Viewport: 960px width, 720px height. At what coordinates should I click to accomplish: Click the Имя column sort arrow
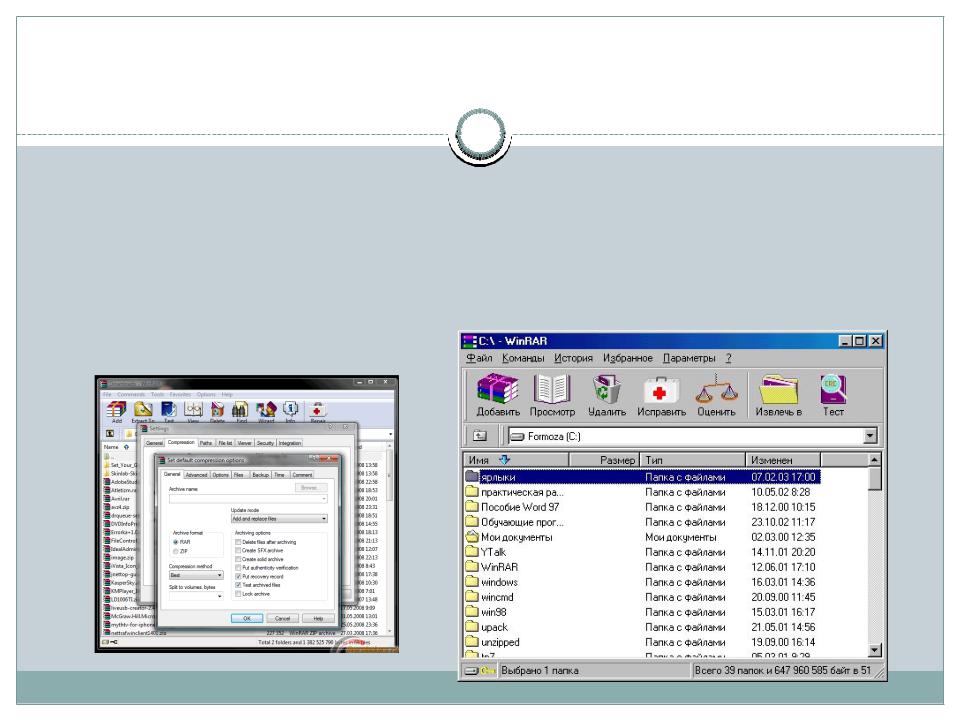pos(504,459)
